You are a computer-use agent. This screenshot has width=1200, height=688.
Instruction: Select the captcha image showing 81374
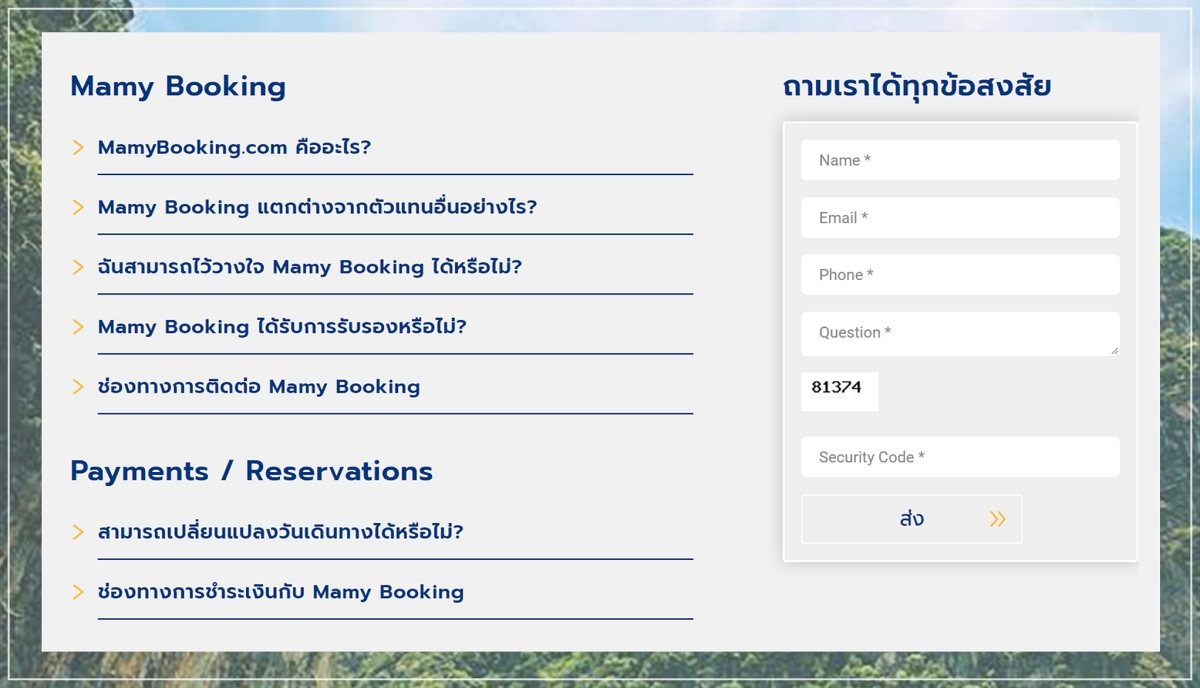coord(840,391)
